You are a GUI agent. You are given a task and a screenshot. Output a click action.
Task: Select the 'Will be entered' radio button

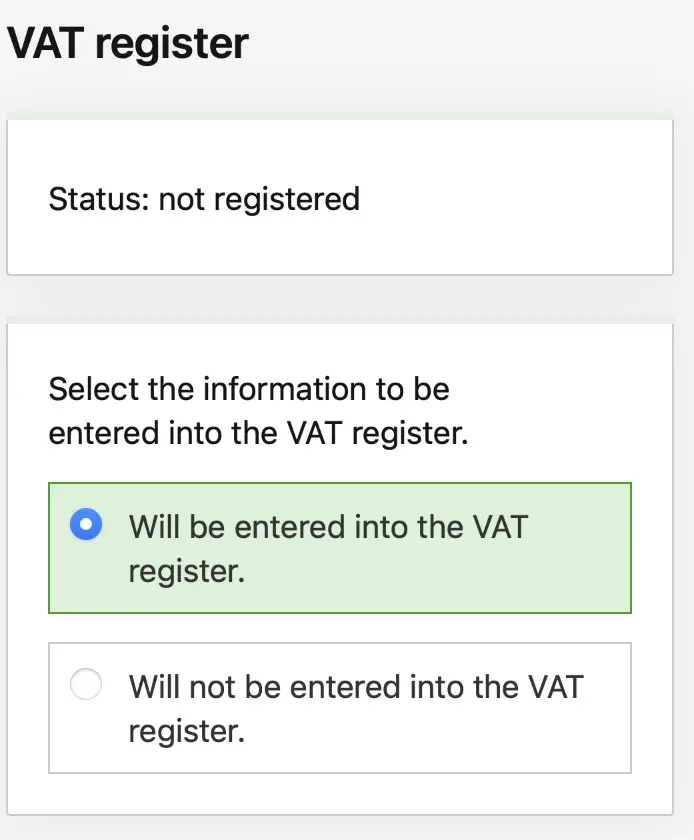[86, 524]
